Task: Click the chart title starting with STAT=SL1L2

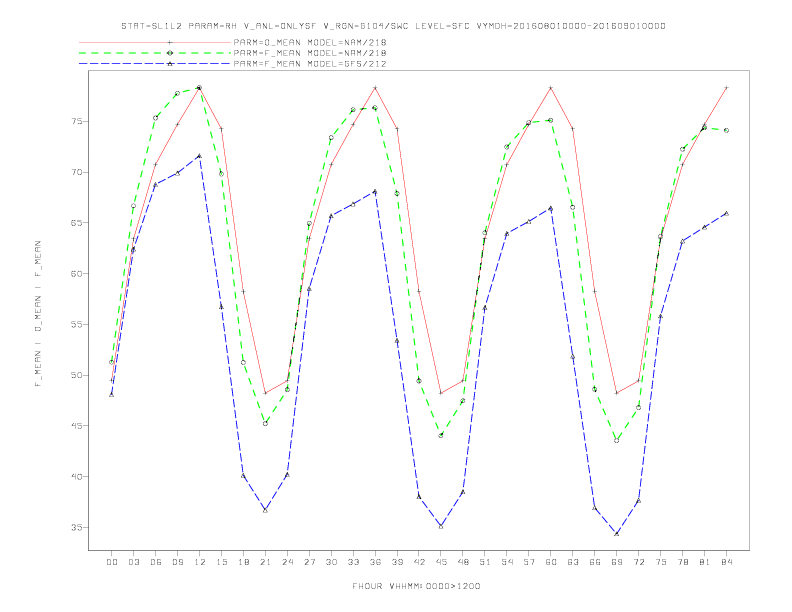Action: [x=393, y=26]
